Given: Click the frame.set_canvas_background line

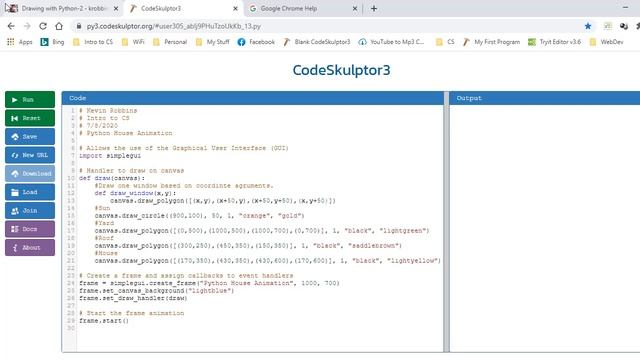Looking at the screenshot, I should pos(157,291).
